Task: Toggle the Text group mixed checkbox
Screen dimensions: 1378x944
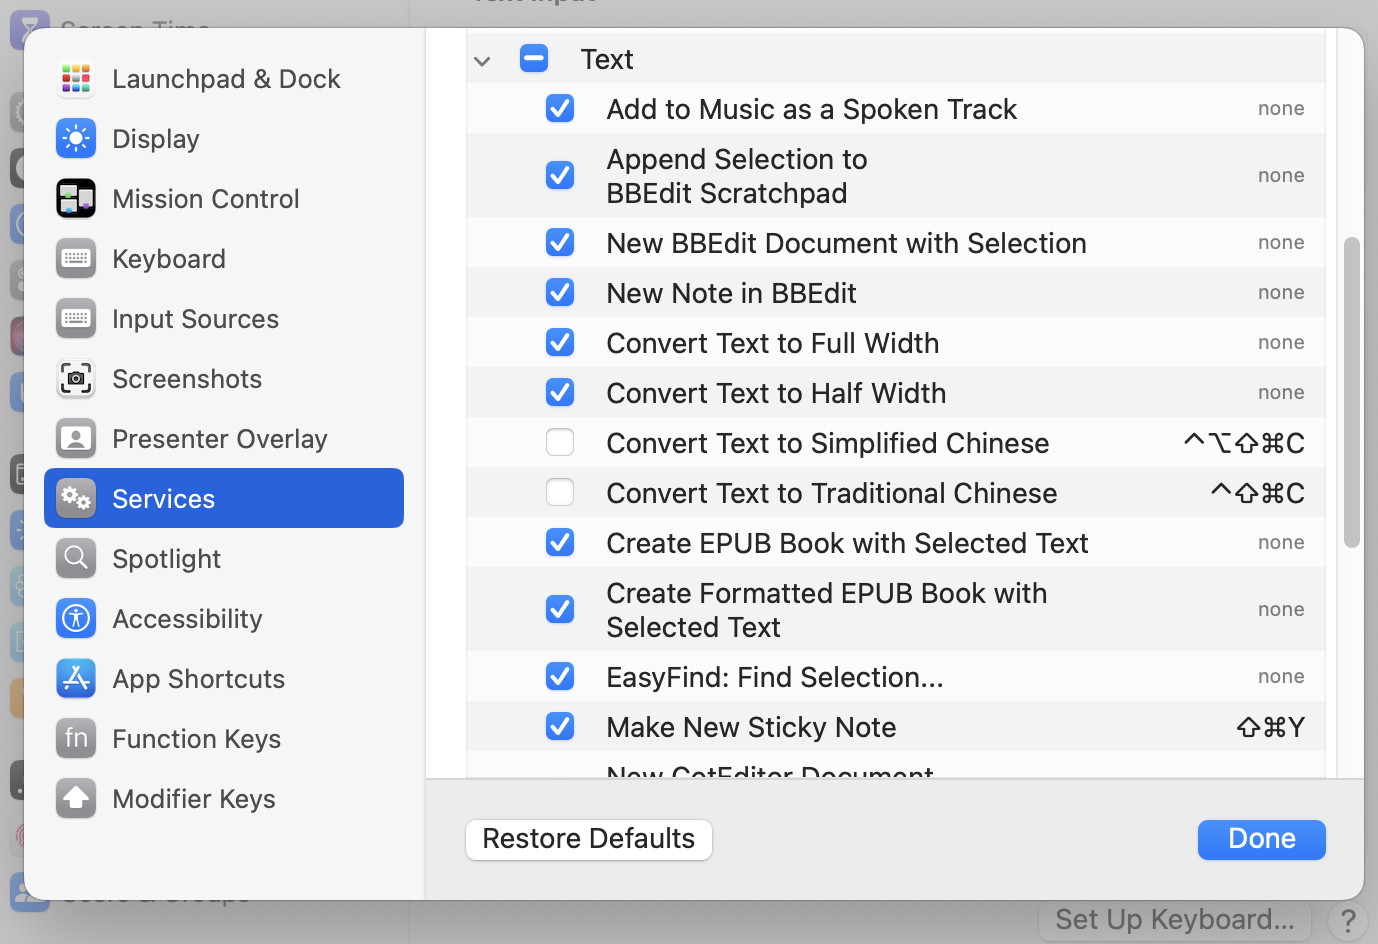Action: (x=534, y=59)
